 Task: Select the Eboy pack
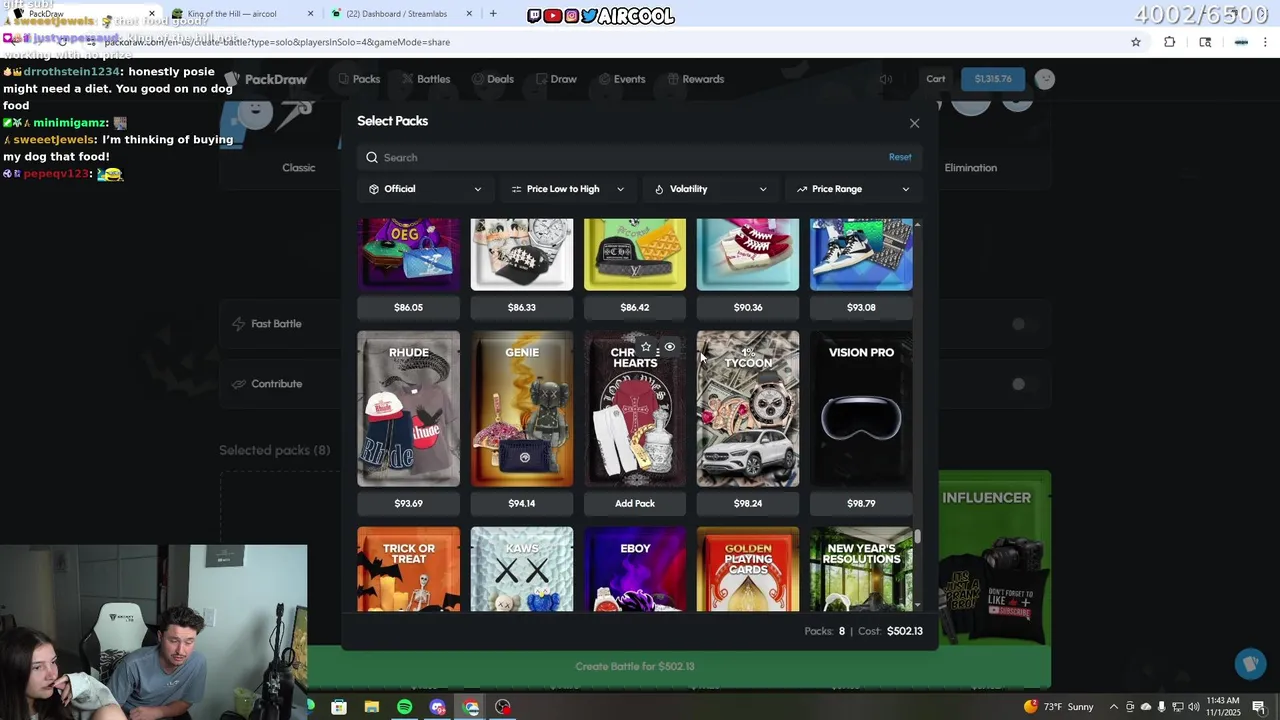click(x=635, y=569)
